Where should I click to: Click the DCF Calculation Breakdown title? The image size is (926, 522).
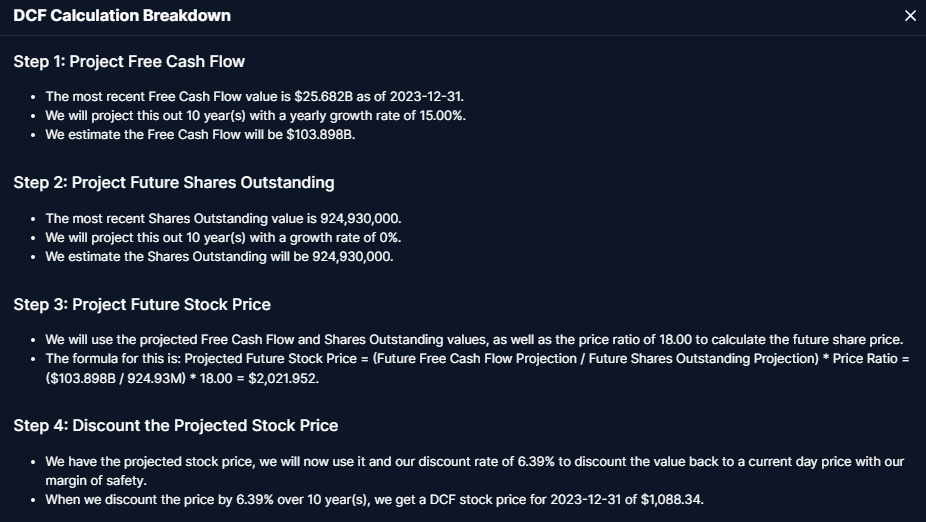click(122, 16)
